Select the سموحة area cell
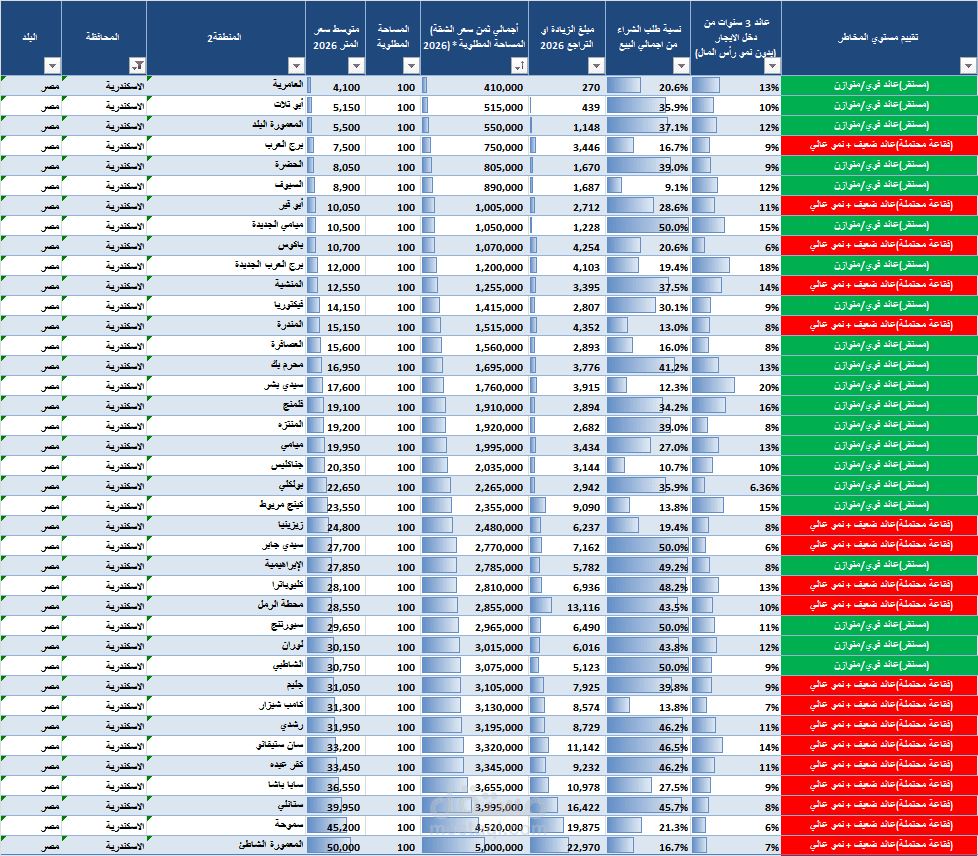Image resolution: width=978 pixels, height=856 pixels. click(x=226, y=826)
